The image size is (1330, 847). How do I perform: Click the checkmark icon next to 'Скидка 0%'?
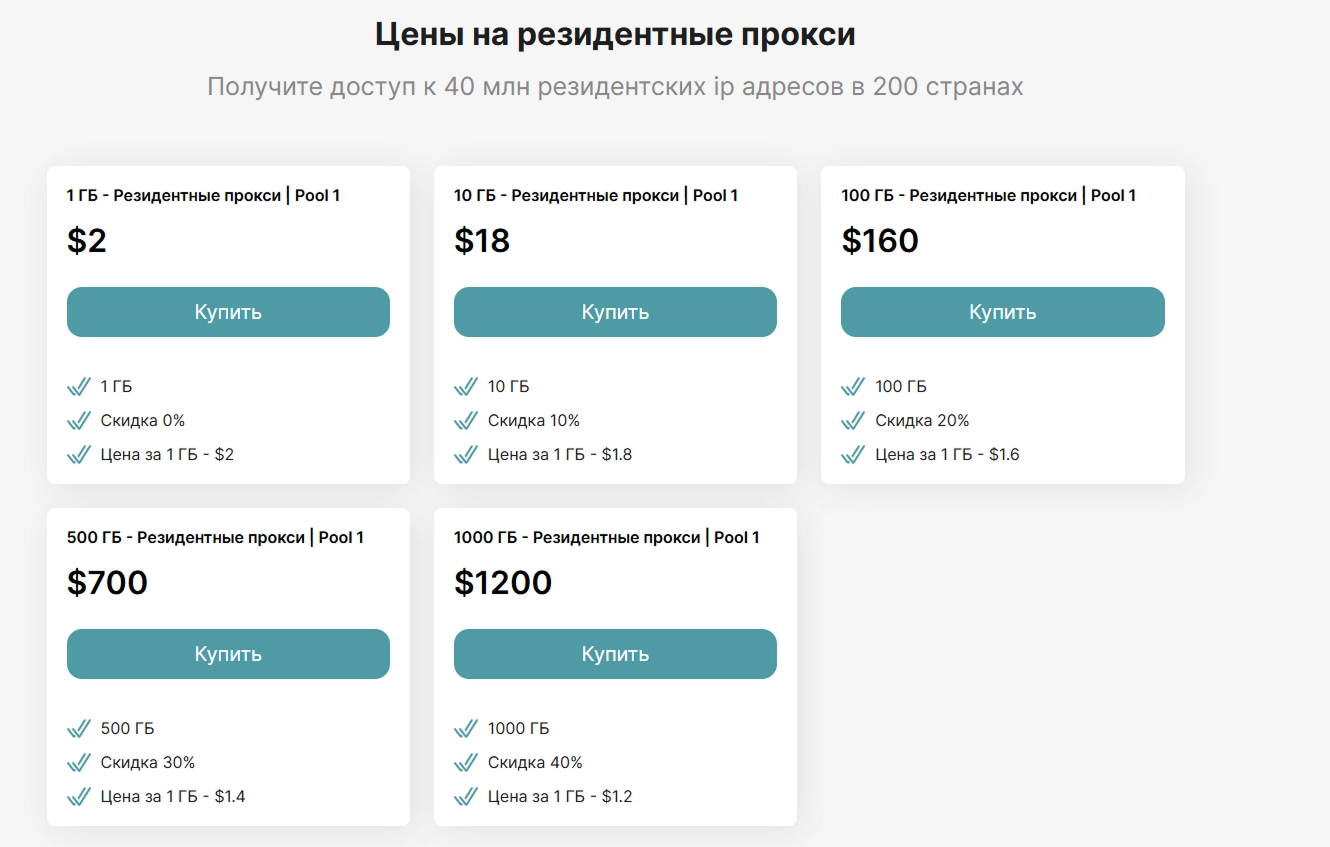[x=79, y=420]
